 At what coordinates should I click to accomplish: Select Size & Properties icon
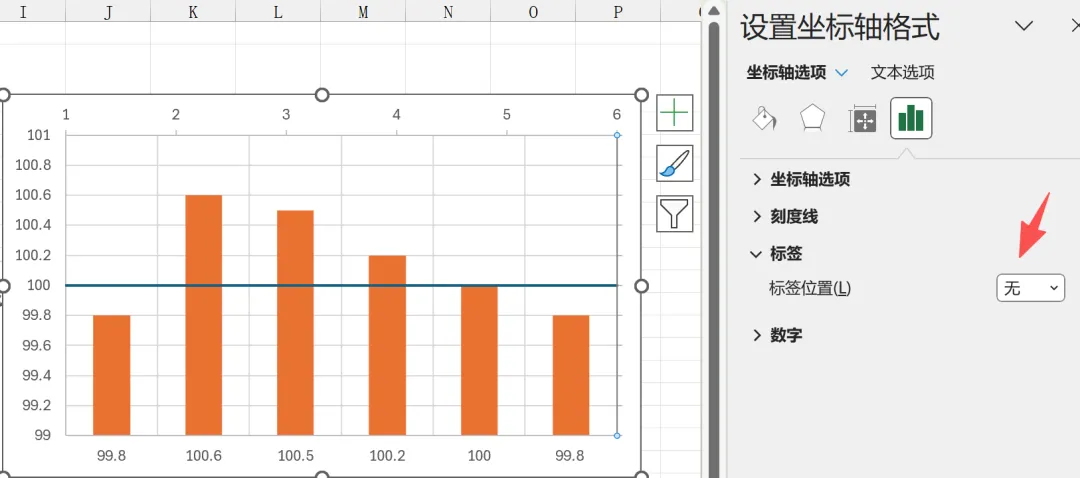pyautogui.click(x=862, y=120)
